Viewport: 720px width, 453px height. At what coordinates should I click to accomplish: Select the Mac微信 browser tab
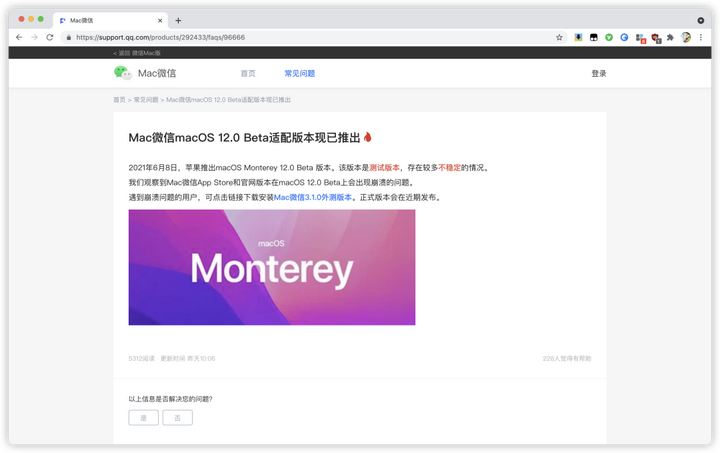coord(110,20)
